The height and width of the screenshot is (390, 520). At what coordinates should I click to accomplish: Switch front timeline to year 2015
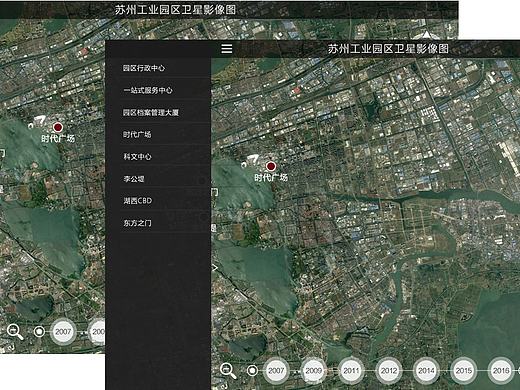pos(464,370)
